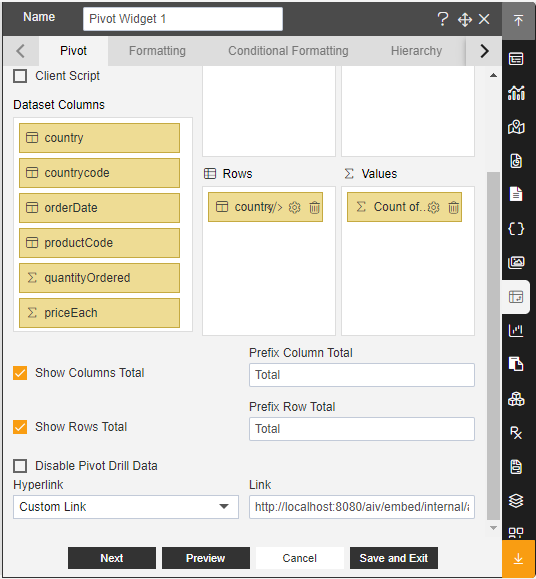Click the Preview button
536x579 pixels.
pos(206,558)
